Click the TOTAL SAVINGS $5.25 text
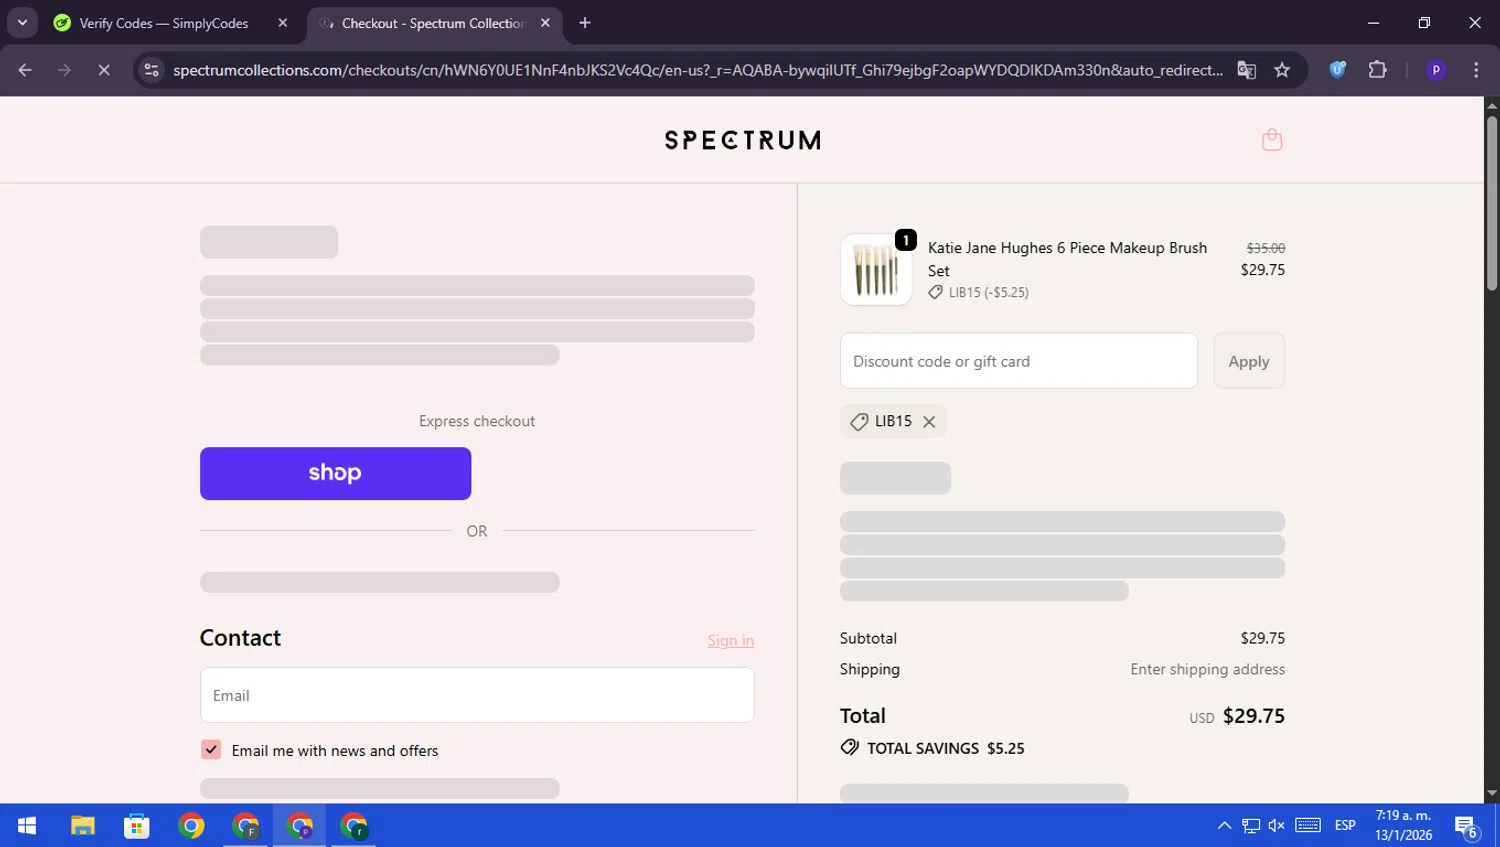Image resolution: width=1500 pixels, height=847 pixels. coord(945,748)
